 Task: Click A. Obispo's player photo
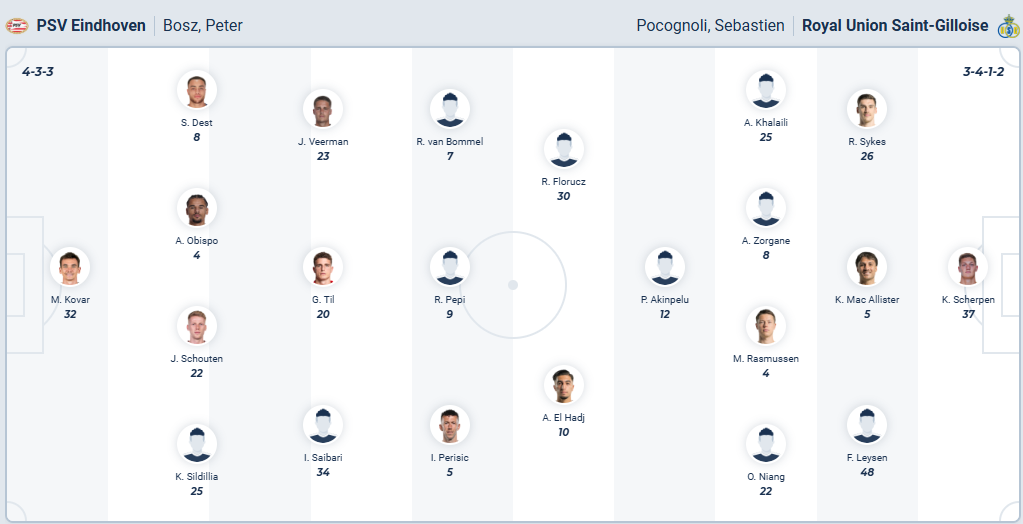(x=197, y=209)
